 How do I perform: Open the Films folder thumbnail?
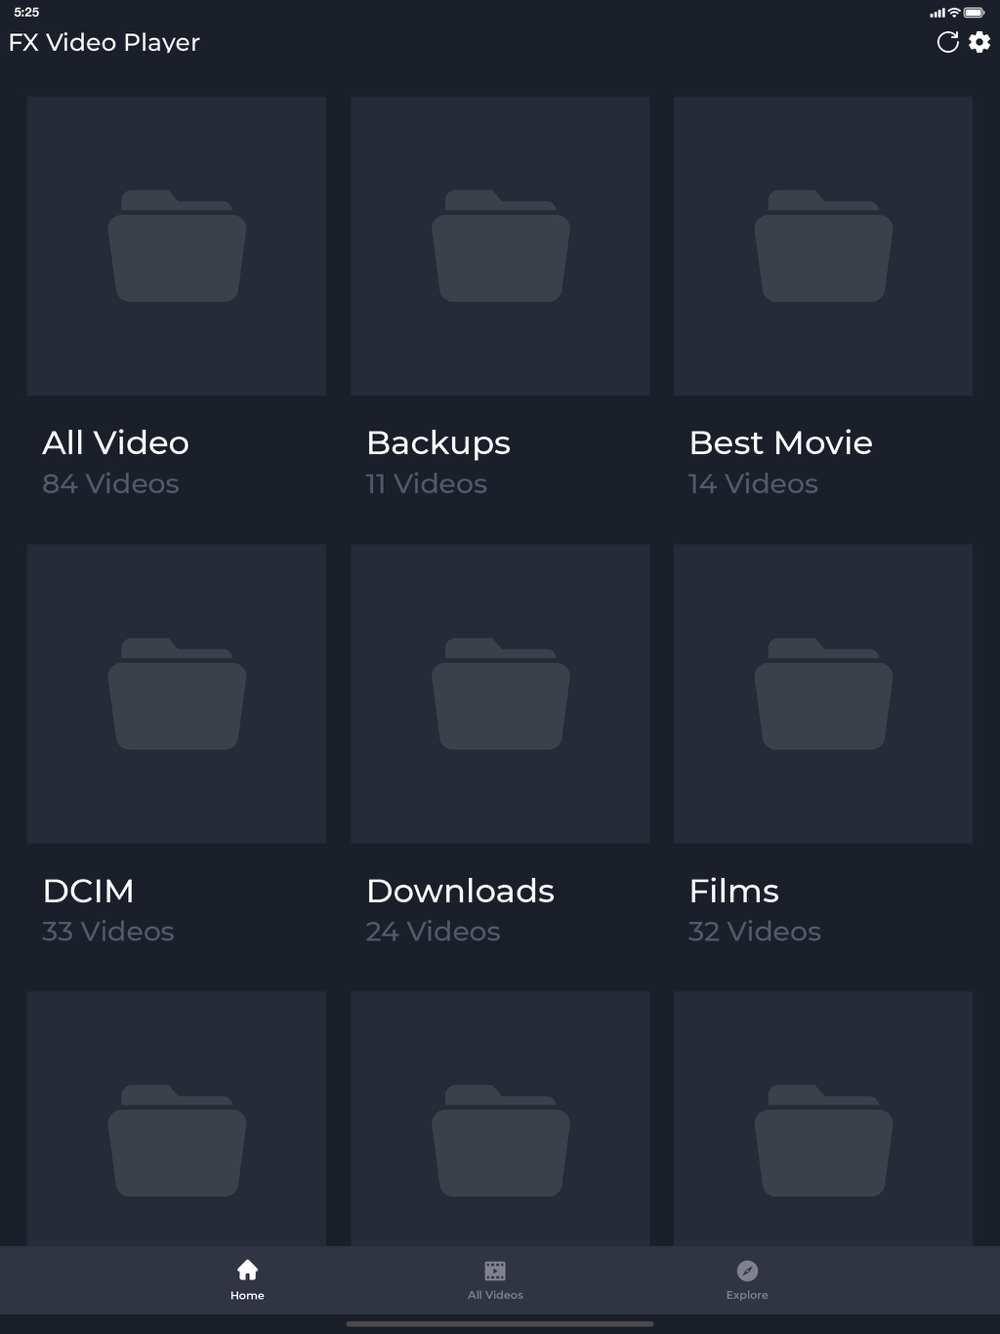click(823, 694)
